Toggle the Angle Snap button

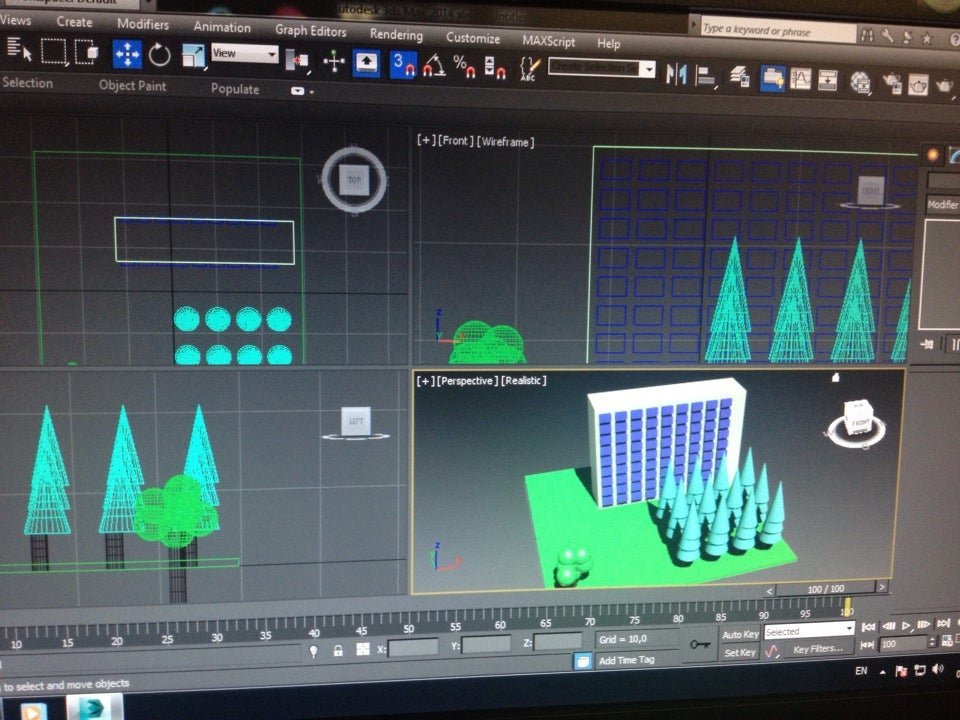pyautogui.click(x=433, y=66)
